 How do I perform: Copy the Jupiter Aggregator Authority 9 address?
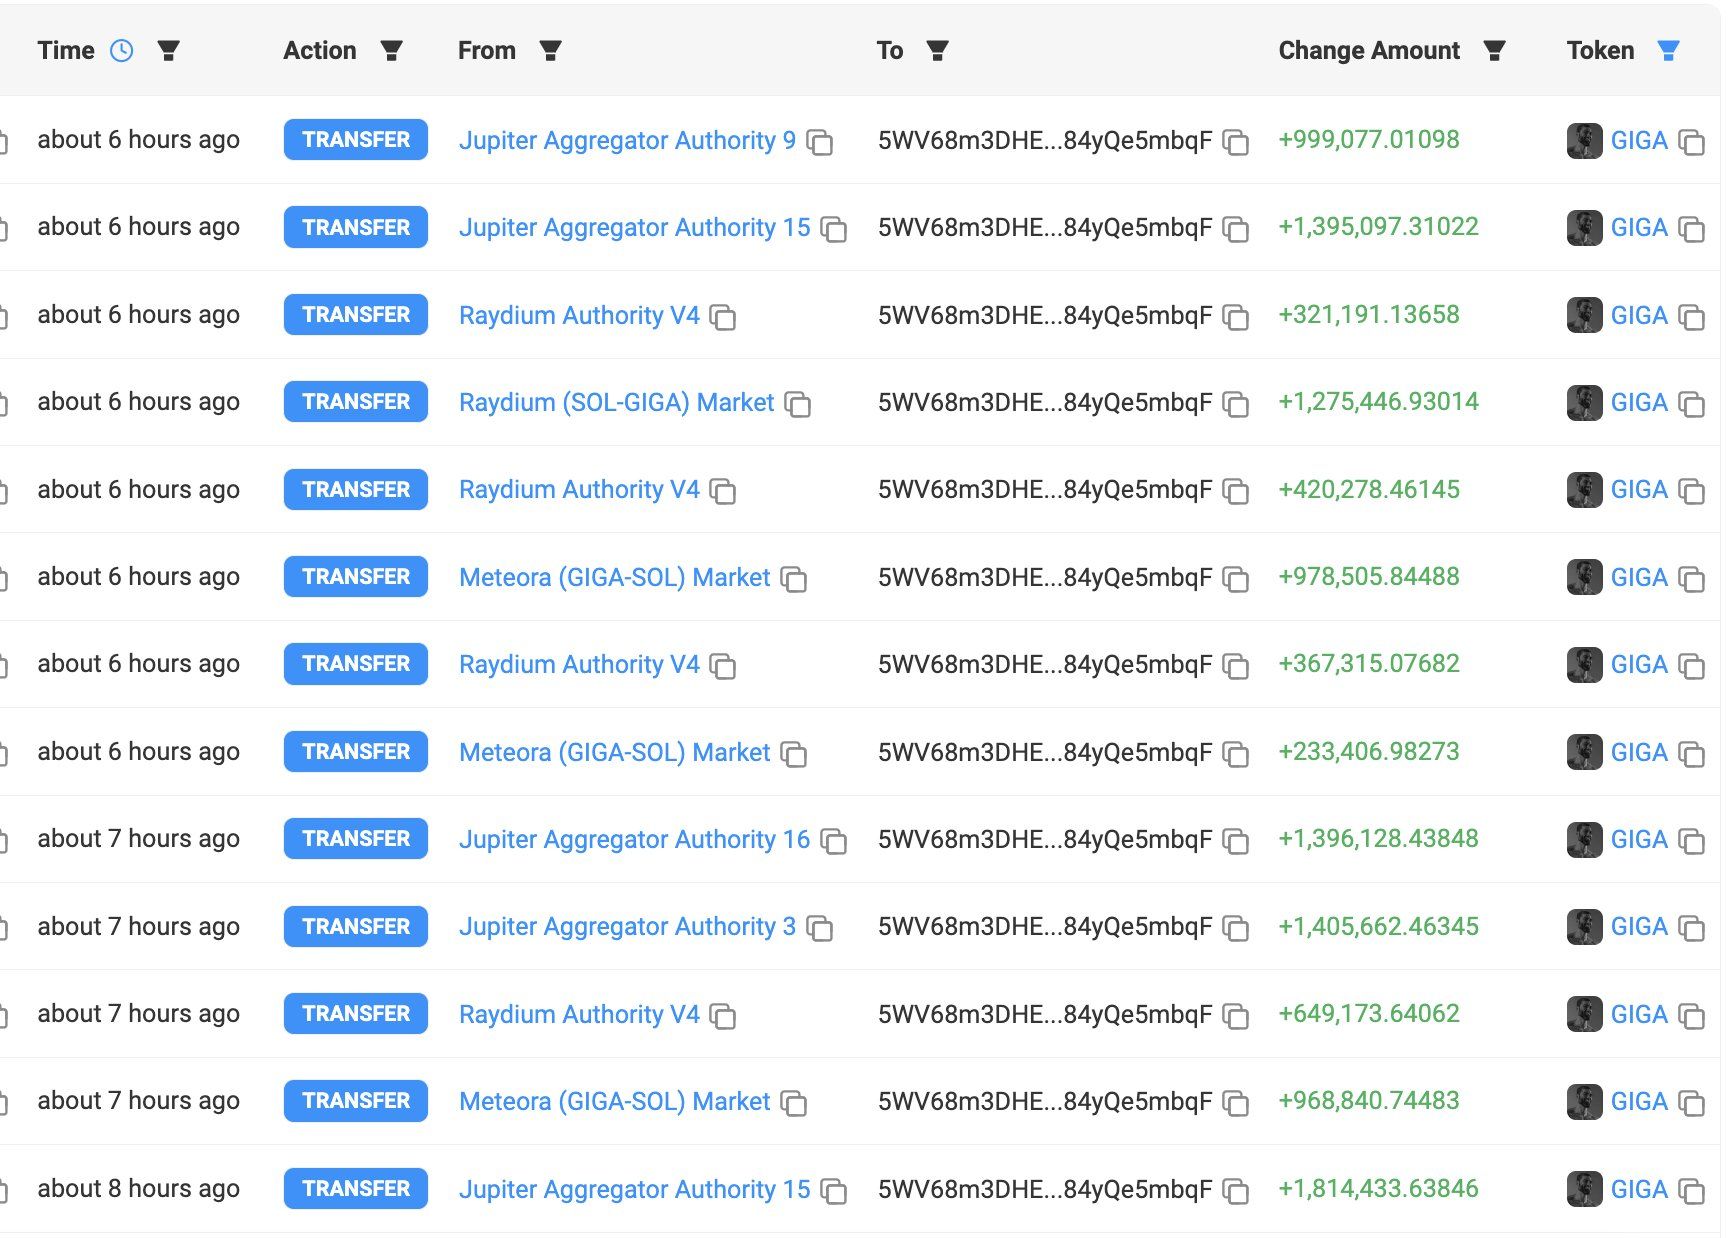tap(820, 143)
